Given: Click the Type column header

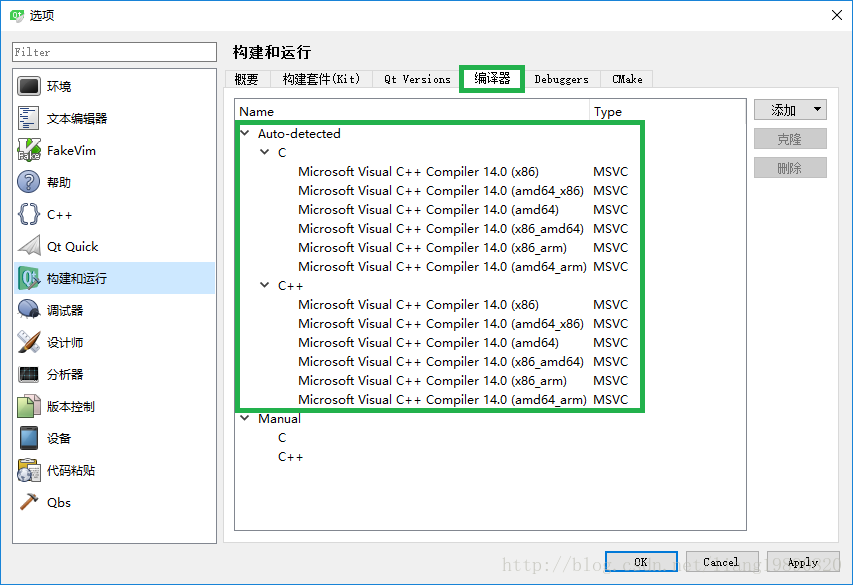Looking at the screenshot, I should tap(667, 112).
